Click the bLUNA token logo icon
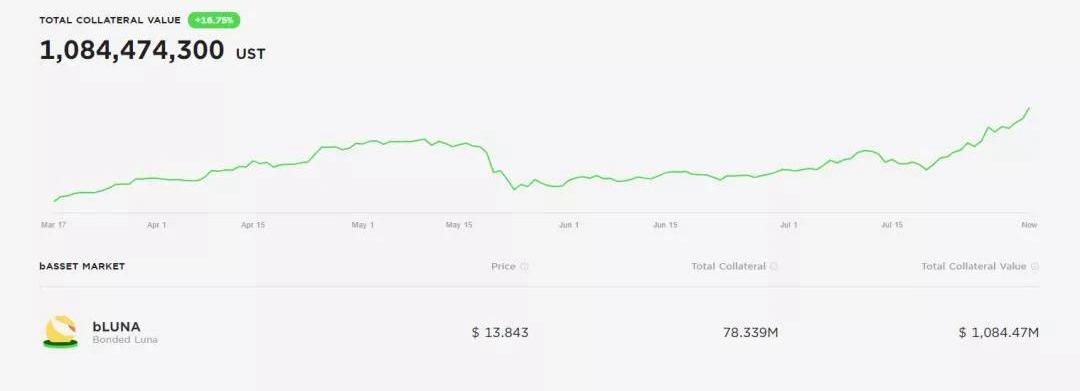1080x391 pixels. [61, 332]
